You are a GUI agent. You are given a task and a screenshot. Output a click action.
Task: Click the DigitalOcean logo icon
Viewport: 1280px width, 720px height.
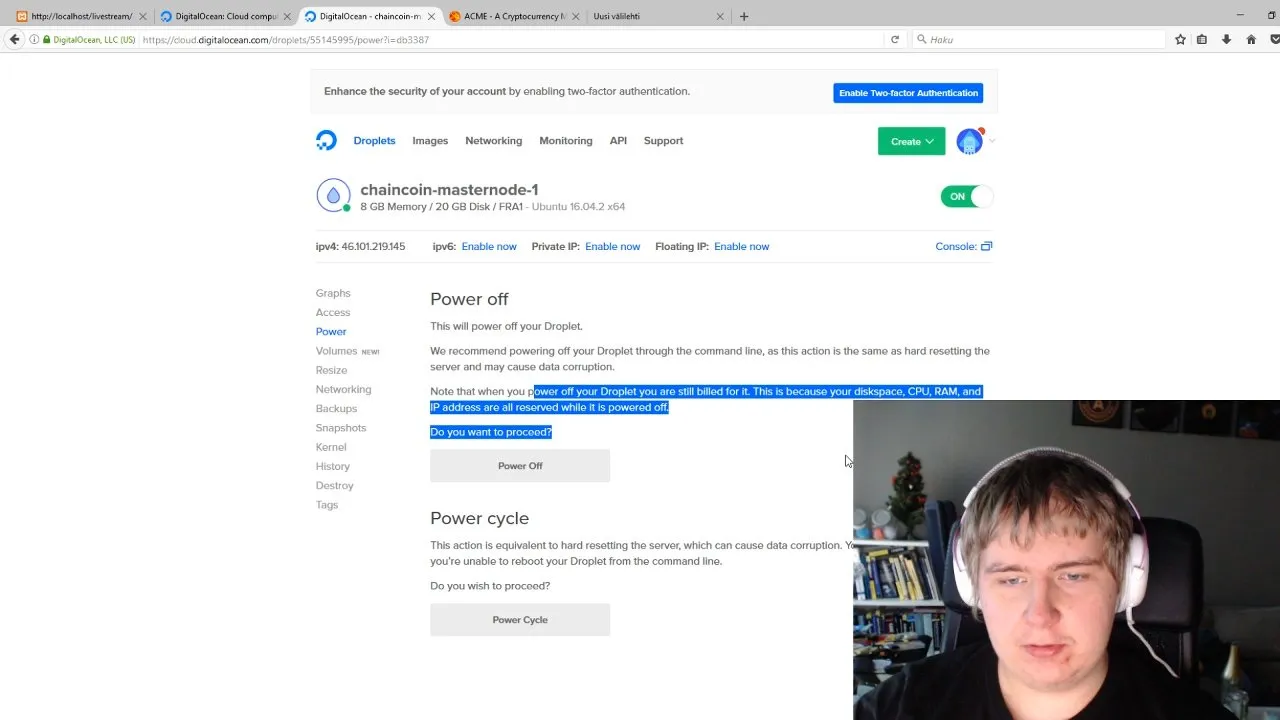tap(326, 140)
